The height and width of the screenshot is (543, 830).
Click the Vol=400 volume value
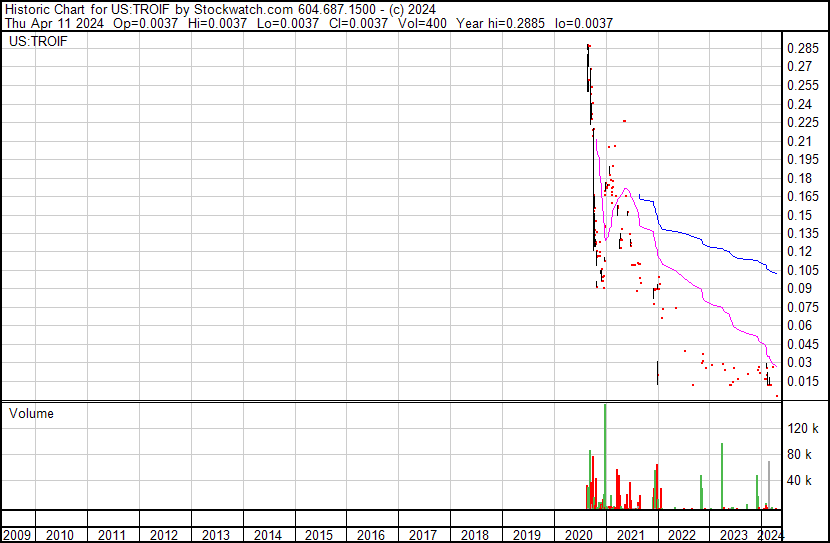point(422,23)
